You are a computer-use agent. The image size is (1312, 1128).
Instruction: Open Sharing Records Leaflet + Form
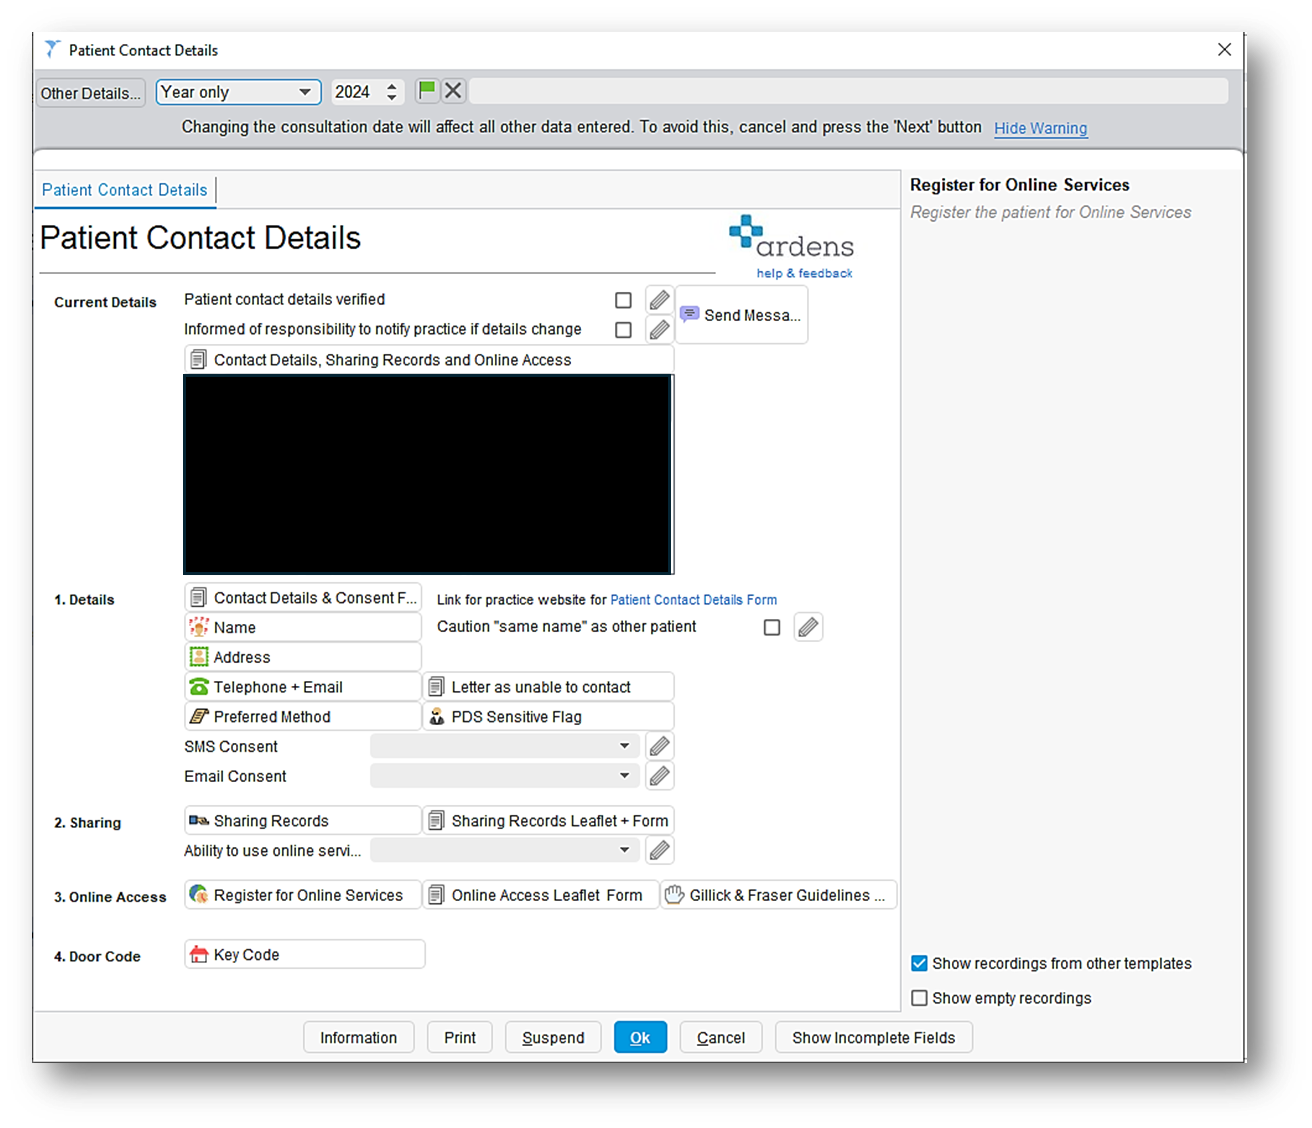coord(548,820)
